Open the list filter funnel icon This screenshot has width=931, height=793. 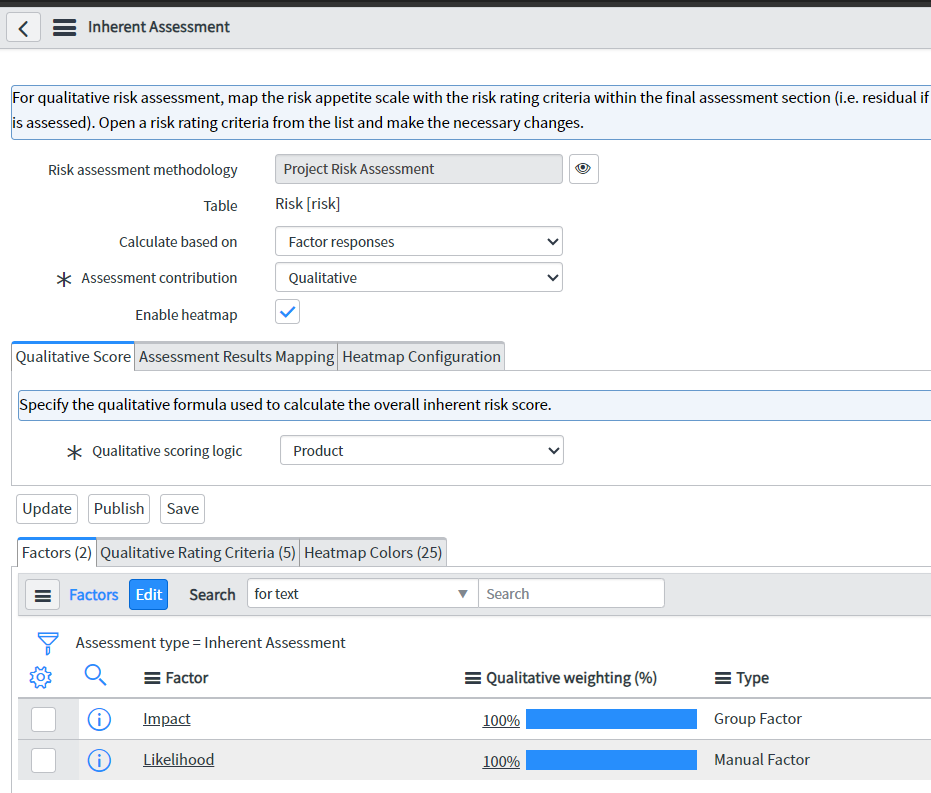(x=46, y=643)
